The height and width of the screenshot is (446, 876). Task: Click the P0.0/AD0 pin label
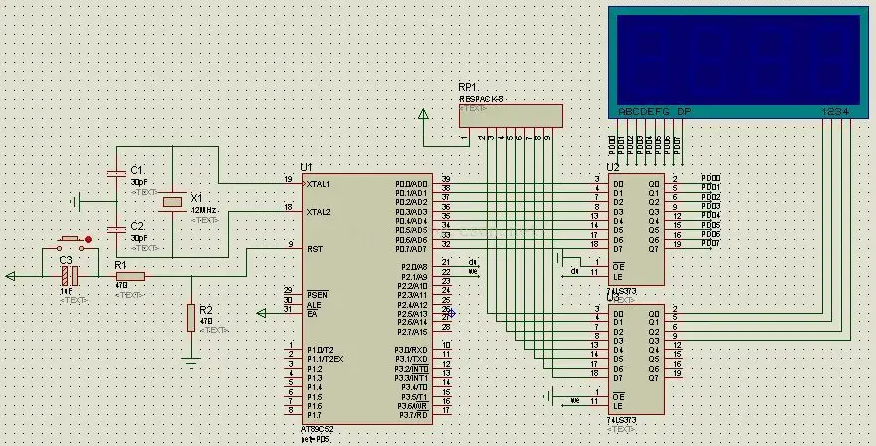point(411,184)
